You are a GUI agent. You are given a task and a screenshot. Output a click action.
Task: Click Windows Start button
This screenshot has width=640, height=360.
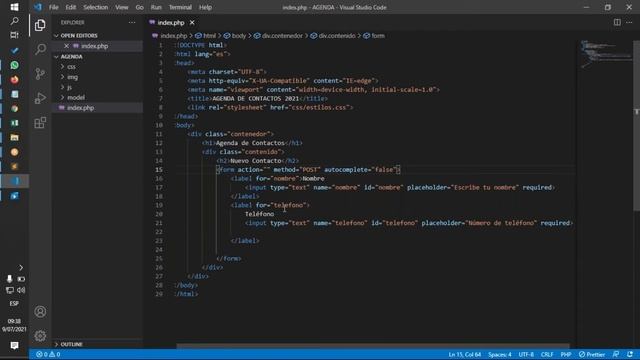tap(14, 7)
